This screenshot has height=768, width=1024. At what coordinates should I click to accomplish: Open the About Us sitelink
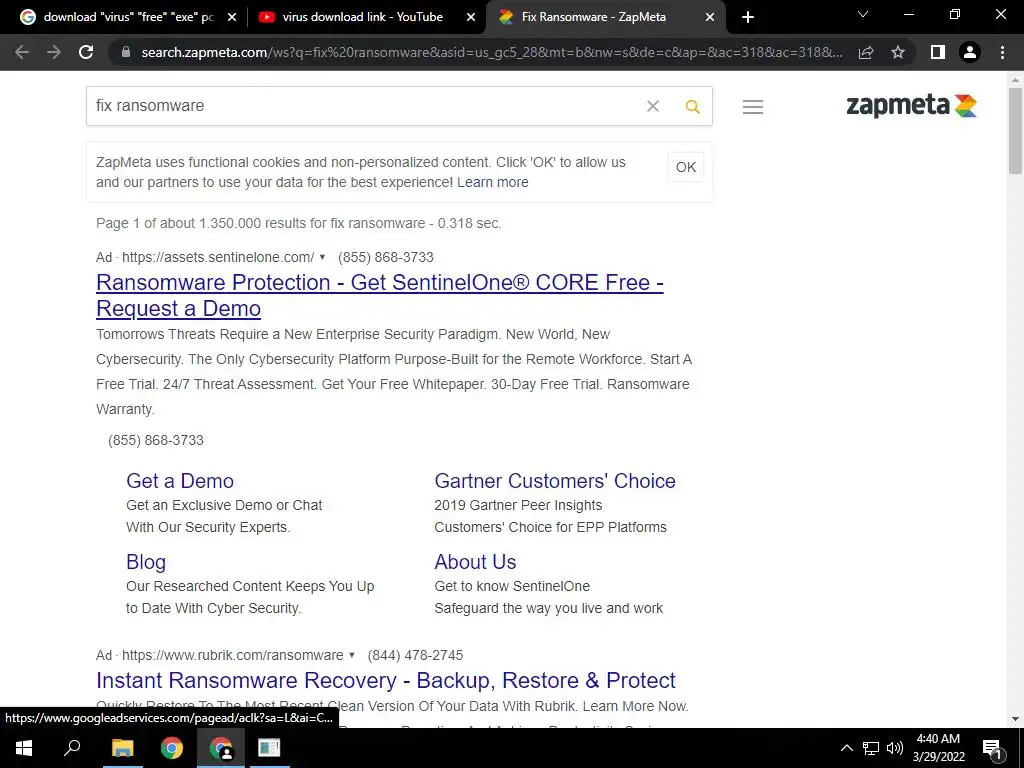[475, 562]
